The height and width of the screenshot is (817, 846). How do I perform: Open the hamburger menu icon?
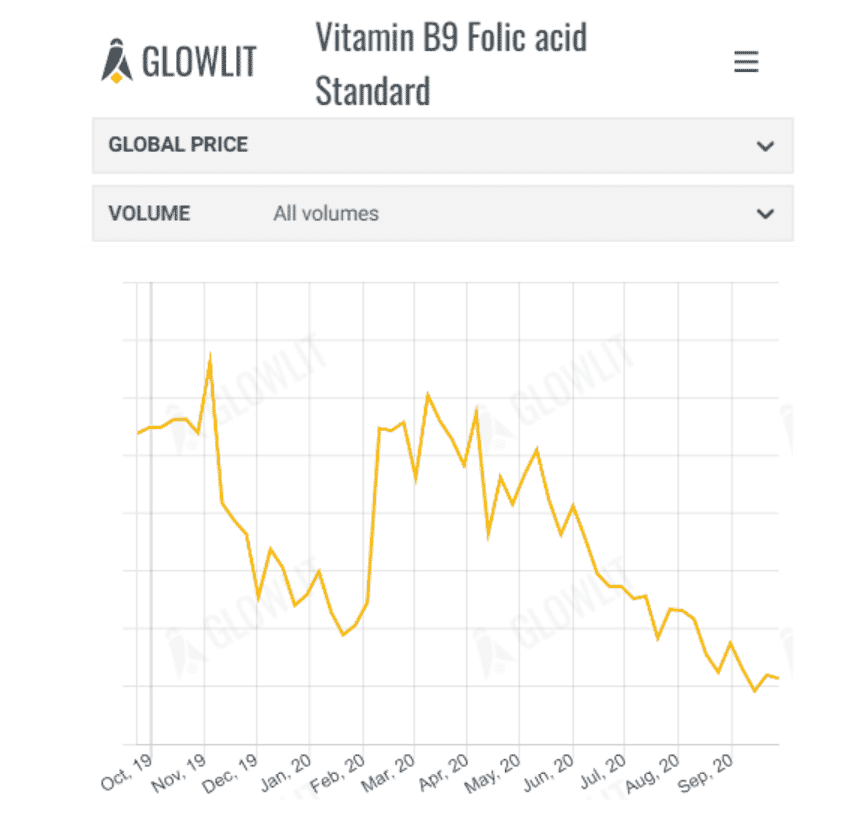[746, 62]
